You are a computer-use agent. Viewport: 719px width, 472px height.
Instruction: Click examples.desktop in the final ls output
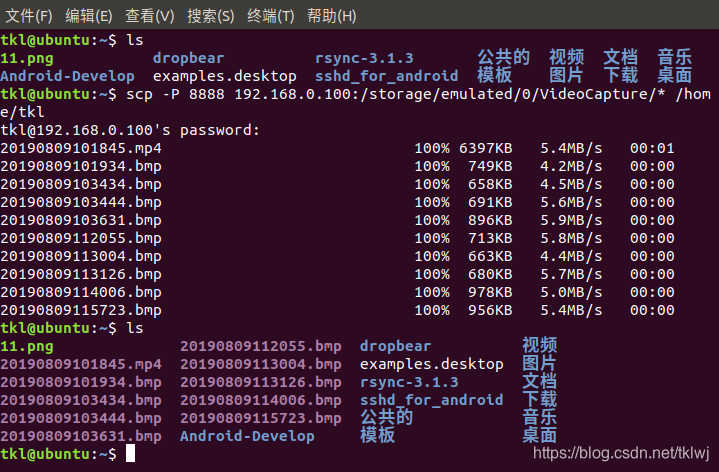point(431,364)
